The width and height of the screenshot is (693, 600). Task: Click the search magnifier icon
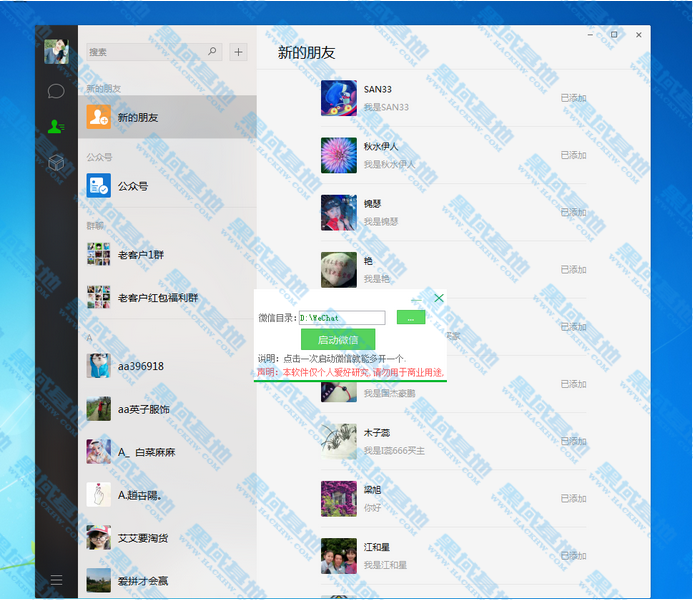pyautogui.click(x=212, y=51)
